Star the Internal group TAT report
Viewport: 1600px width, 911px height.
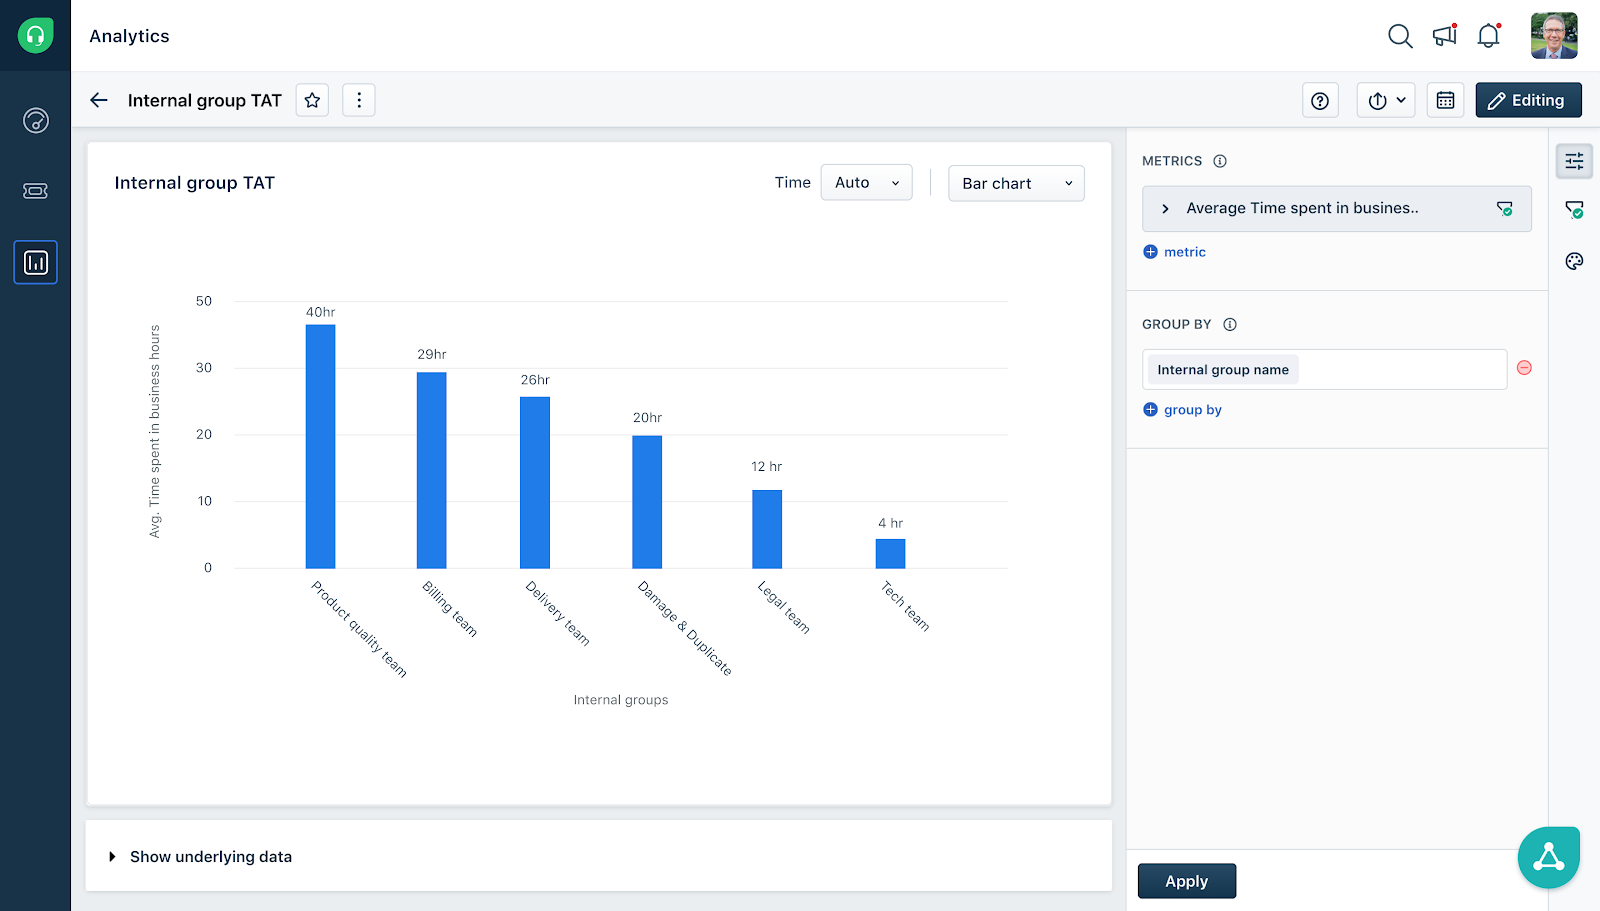(311, 100)
